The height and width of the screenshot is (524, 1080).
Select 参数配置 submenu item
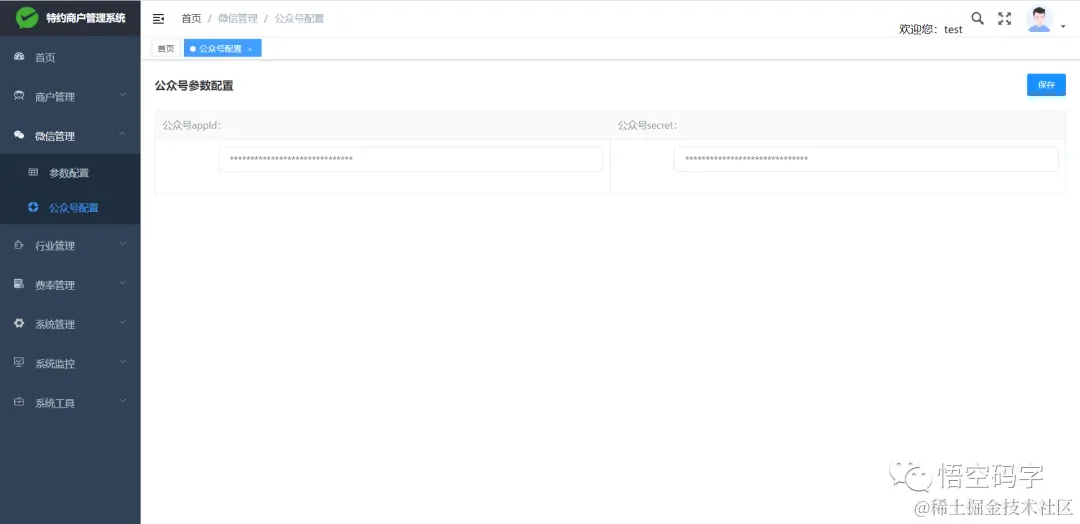(70, 173)
